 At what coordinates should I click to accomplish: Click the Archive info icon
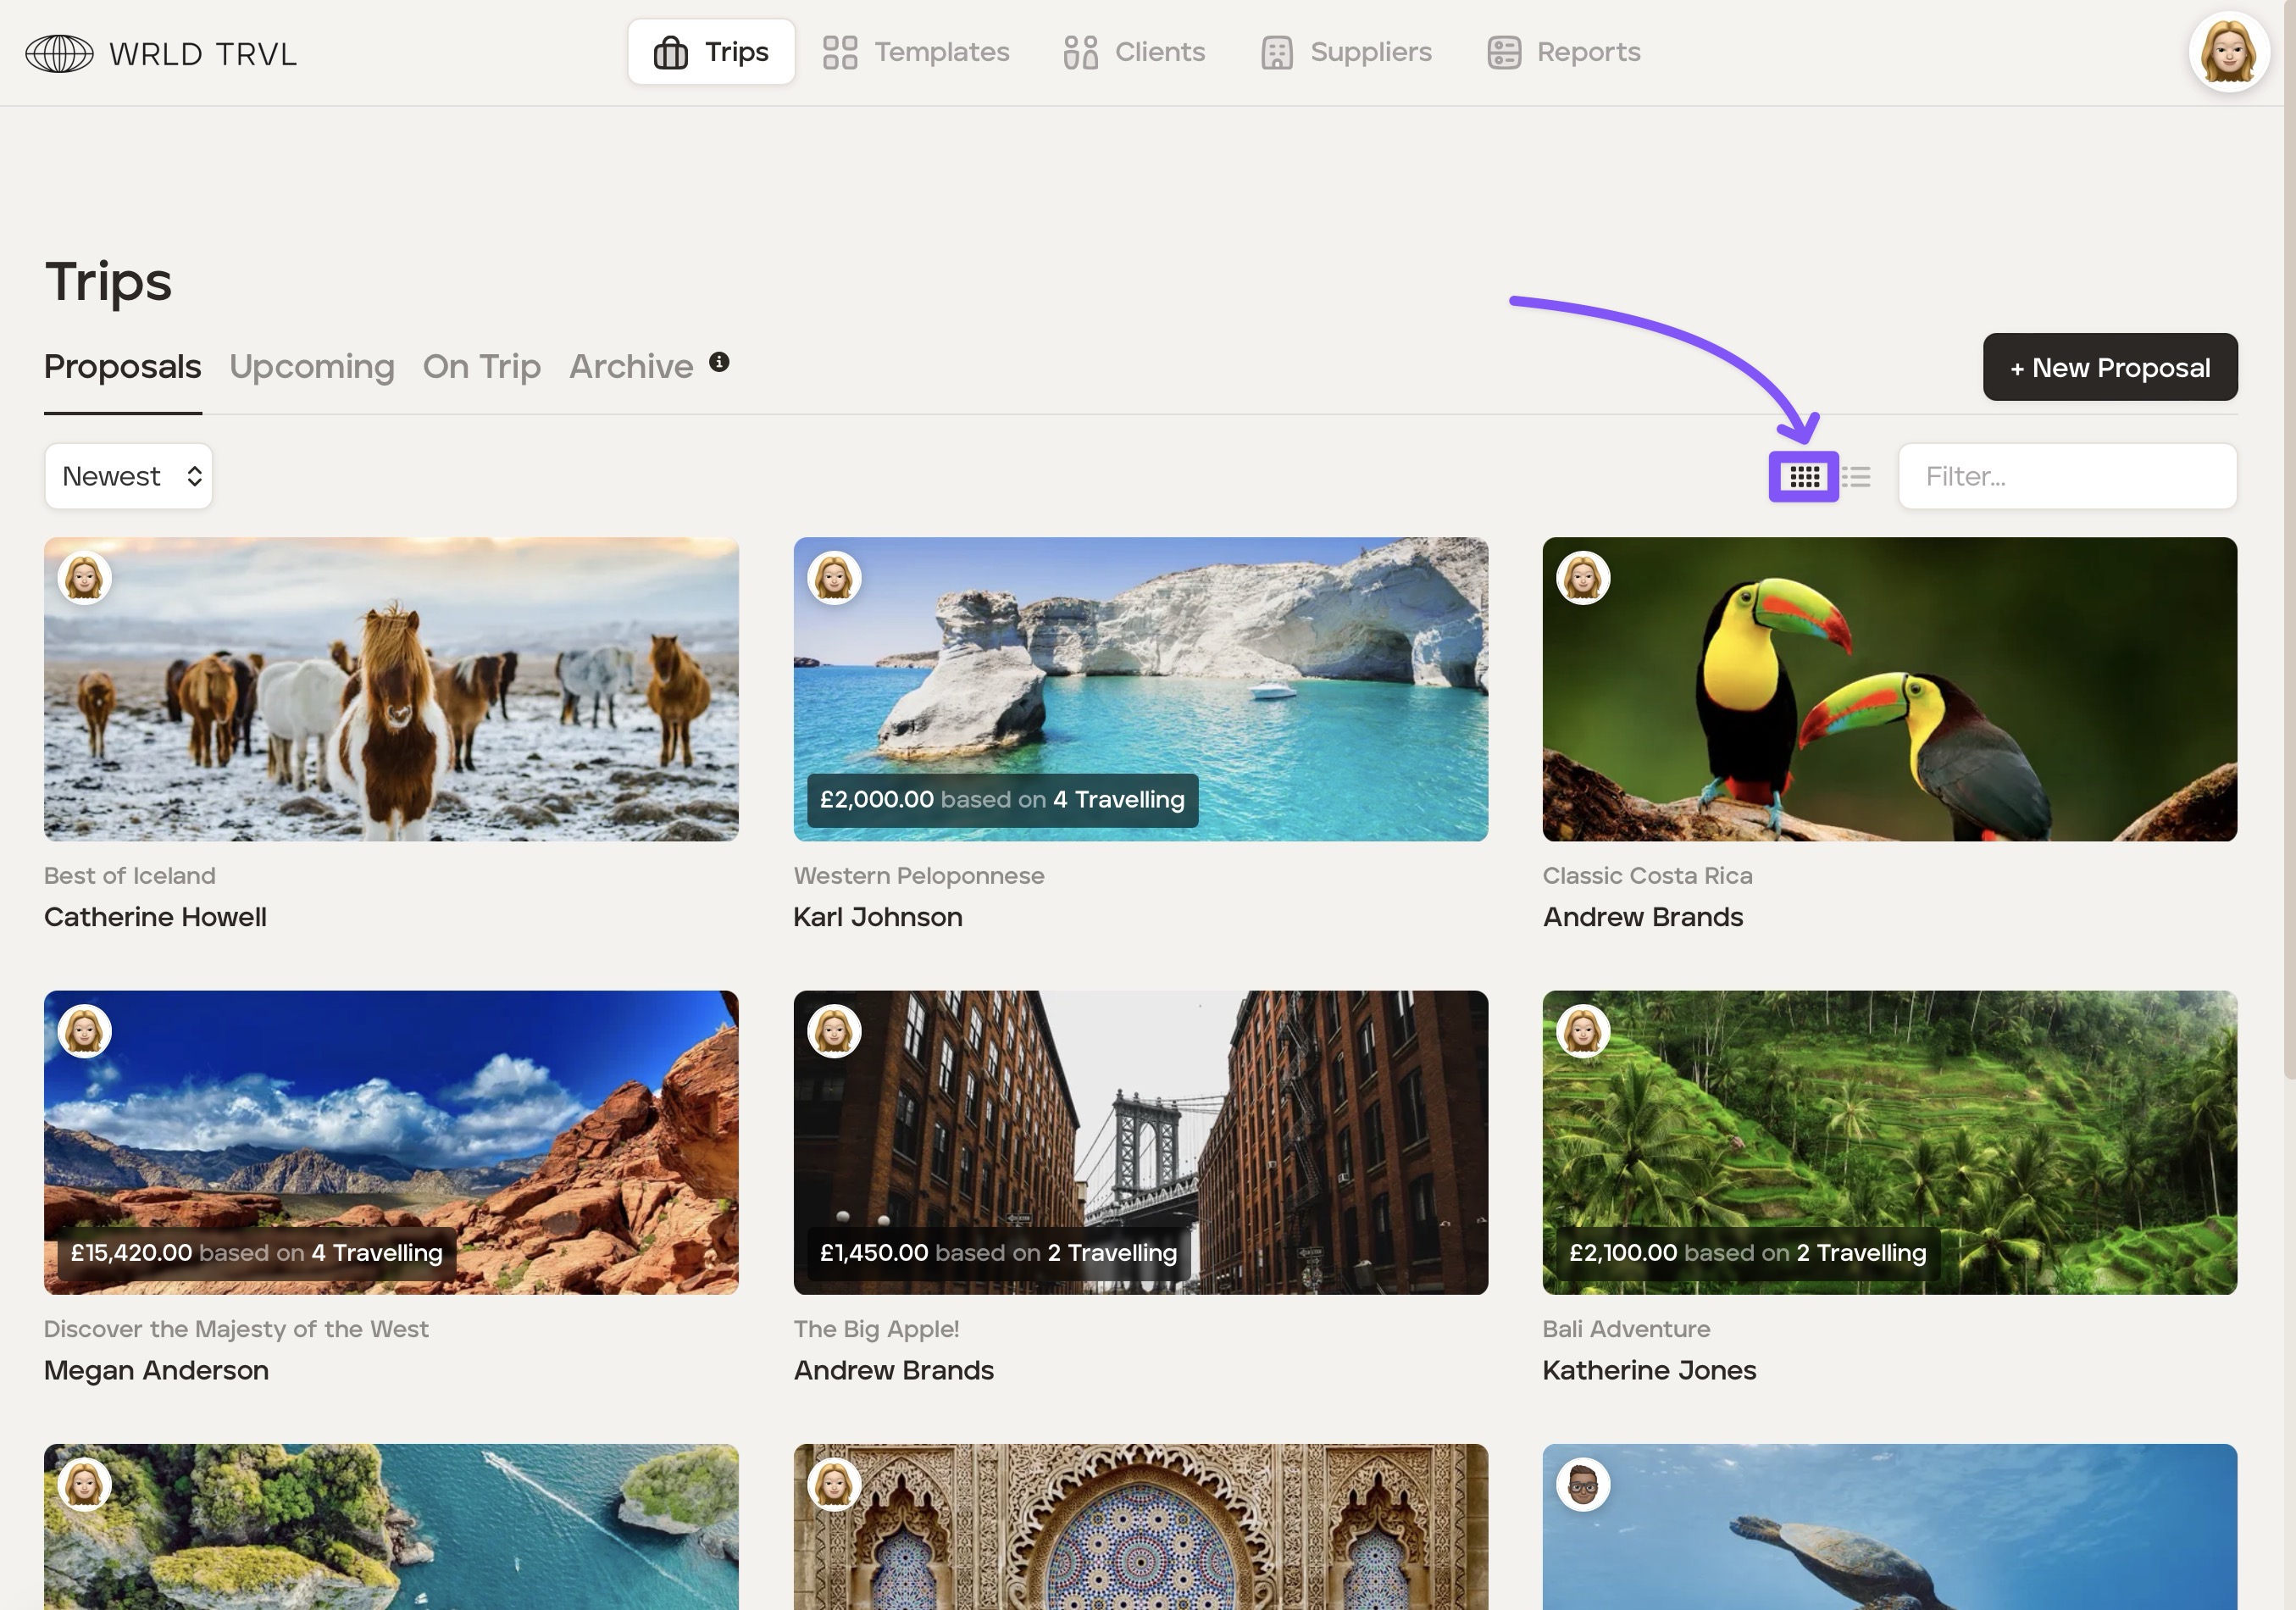pos(719,362)
